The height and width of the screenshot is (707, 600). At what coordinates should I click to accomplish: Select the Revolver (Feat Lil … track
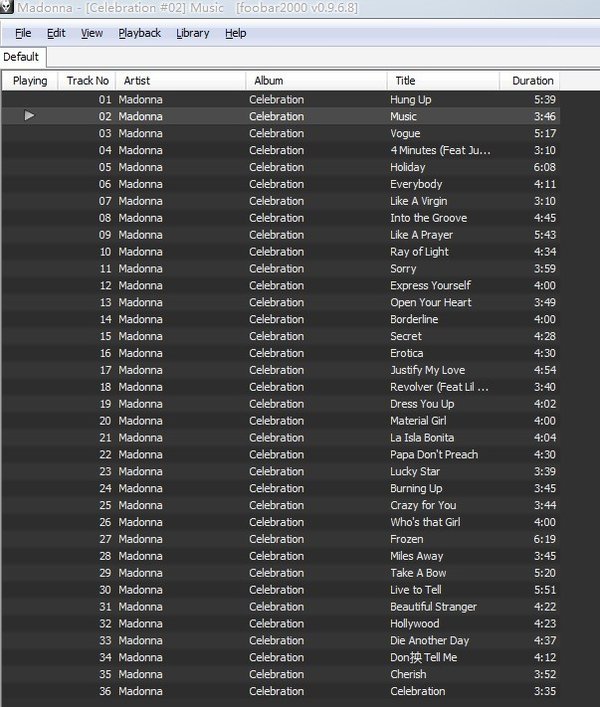[x=281, y=387]
